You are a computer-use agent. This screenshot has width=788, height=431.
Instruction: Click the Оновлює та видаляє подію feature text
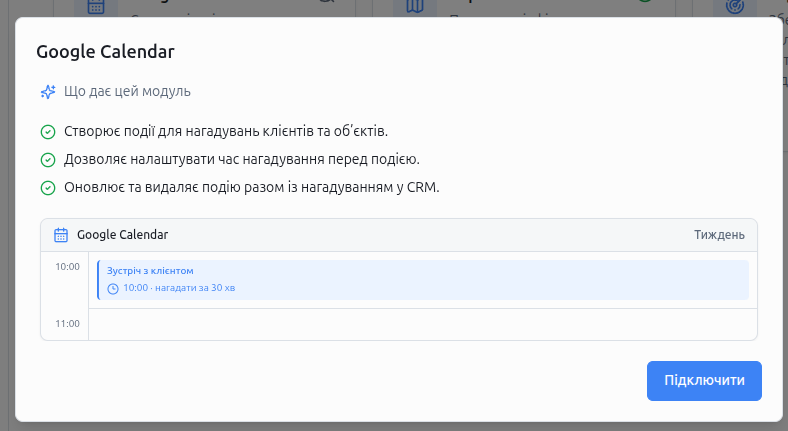click(x=251, y=187)
